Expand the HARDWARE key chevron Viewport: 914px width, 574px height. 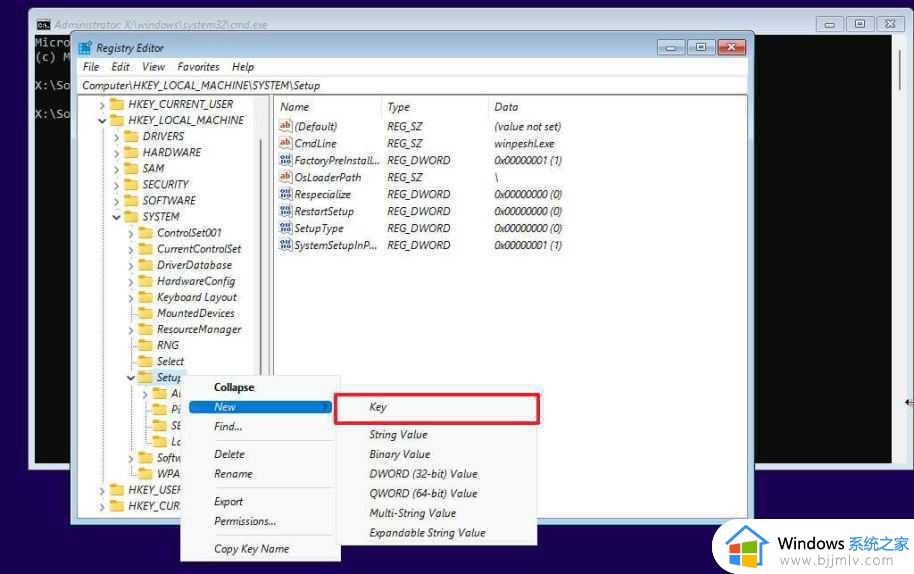tap(116, 153)
